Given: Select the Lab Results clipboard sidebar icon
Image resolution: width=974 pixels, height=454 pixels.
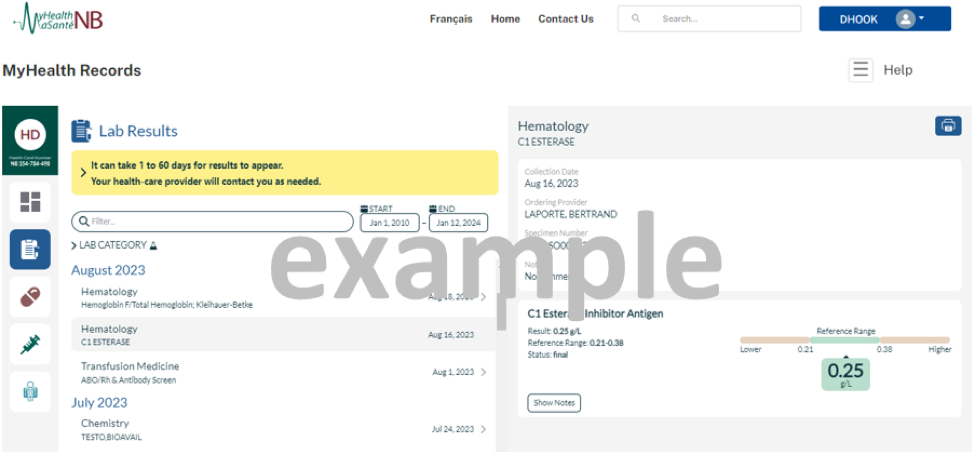Looking at the screenshot, I should [30, 250].
